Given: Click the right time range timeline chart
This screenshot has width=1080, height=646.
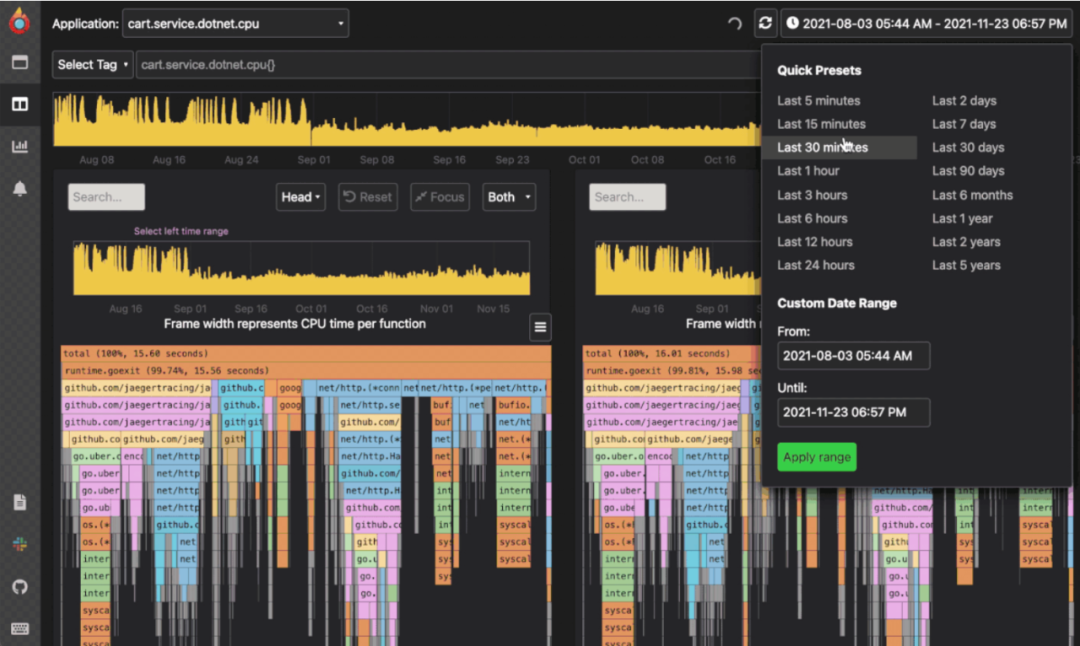Looking at the screenshot, I should tap(678, 268).
